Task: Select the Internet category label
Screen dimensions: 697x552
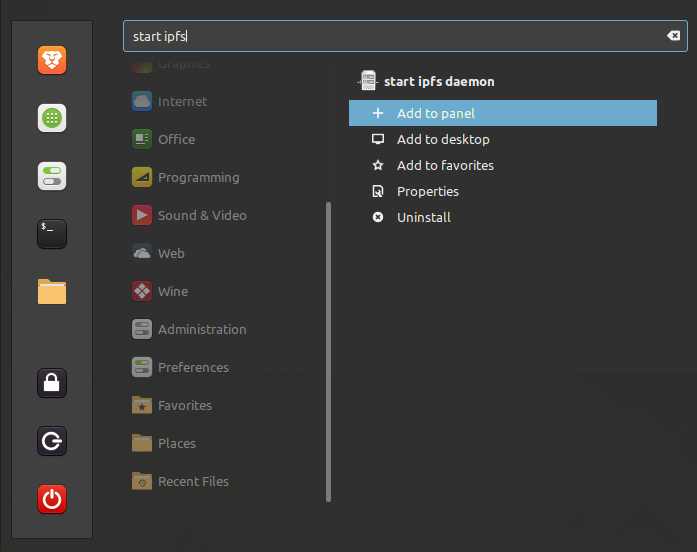Action: click(182, 101)
